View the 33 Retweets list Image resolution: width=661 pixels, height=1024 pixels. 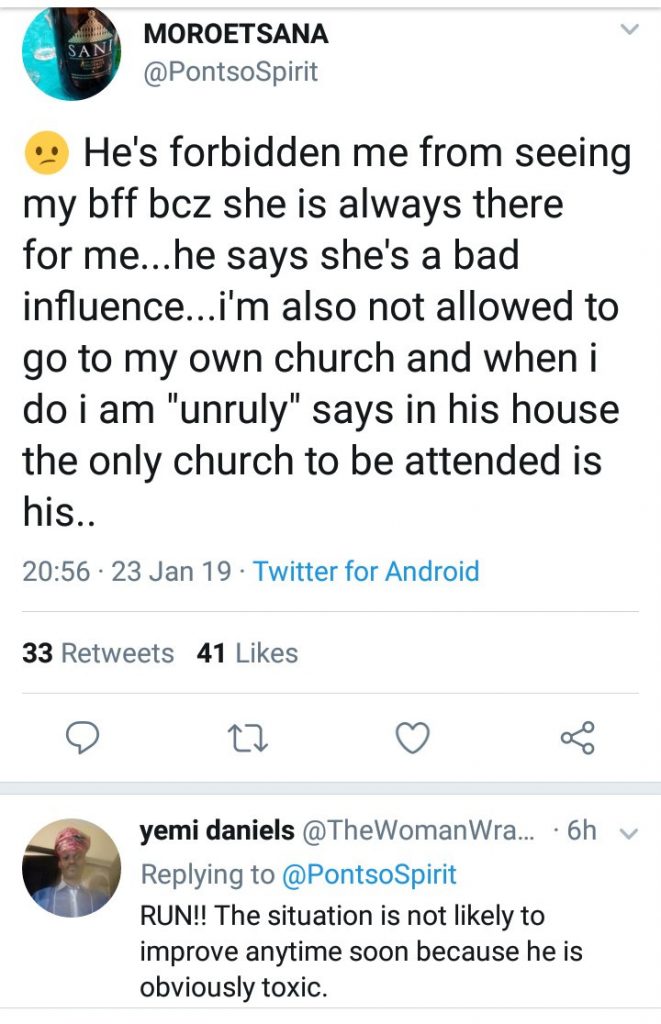(98, 653)
